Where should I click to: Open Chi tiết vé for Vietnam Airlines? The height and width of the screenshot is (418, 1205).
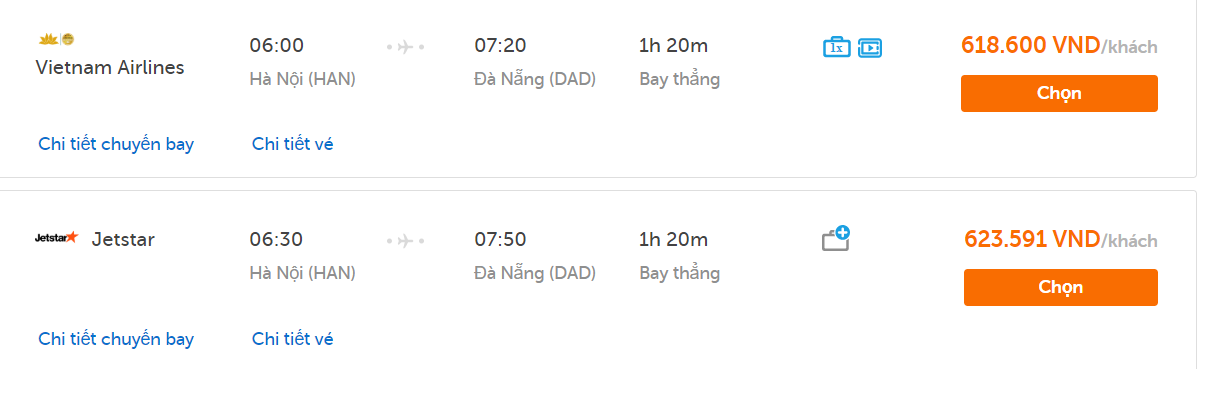[x=292, y=144]
